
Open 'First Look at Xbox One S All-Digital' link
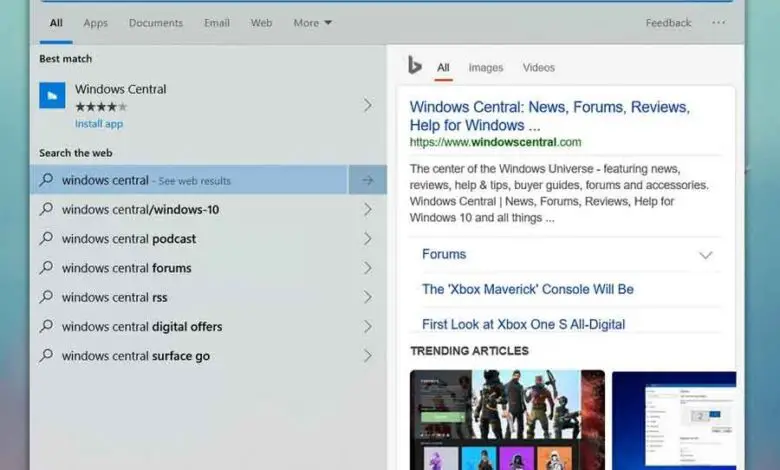coord(523,324)
